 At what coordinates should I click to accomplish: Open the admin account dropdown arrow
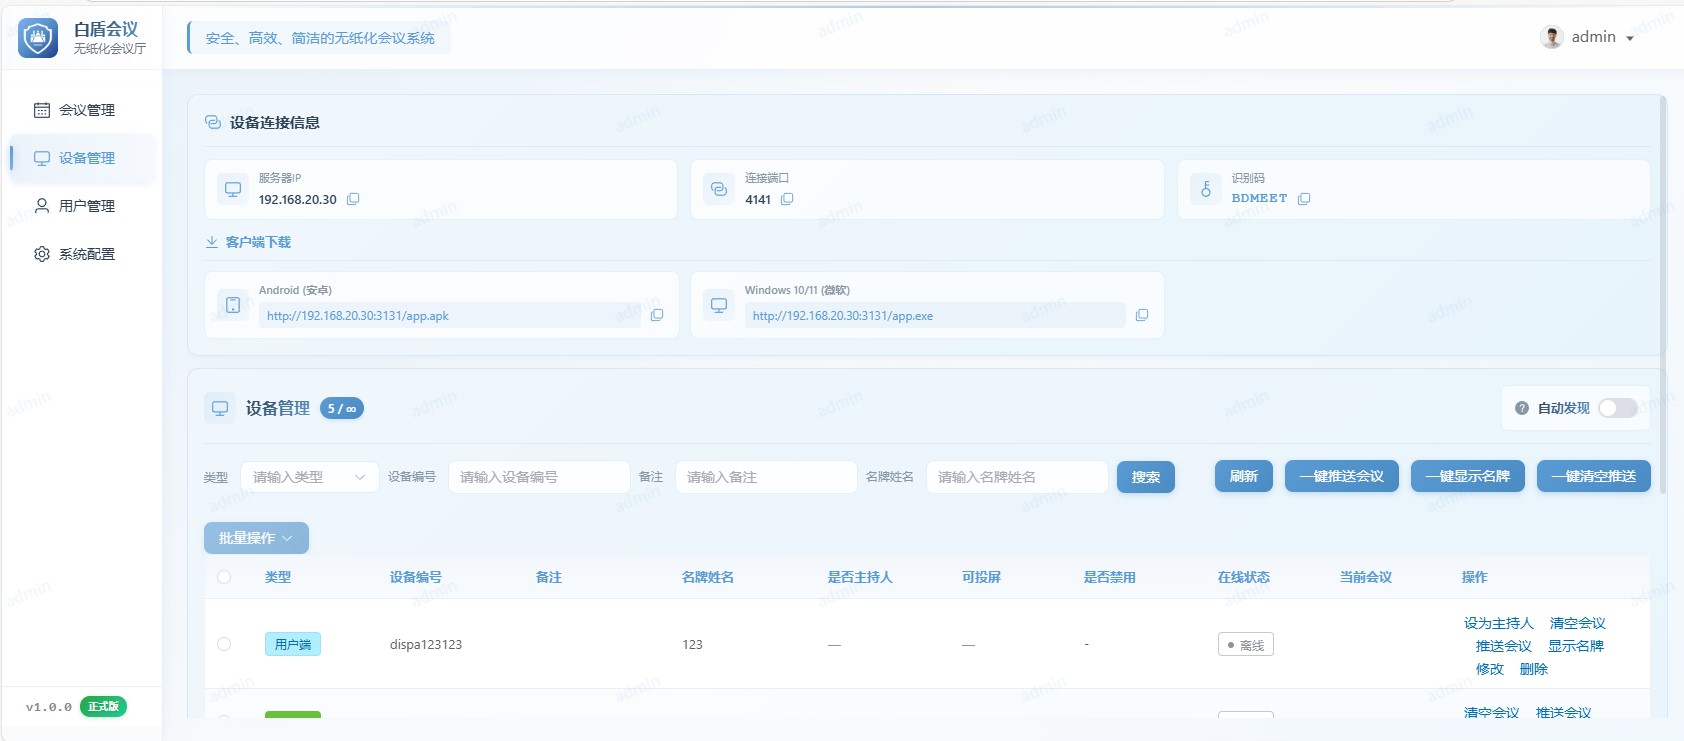click(x=1630, y=38)
